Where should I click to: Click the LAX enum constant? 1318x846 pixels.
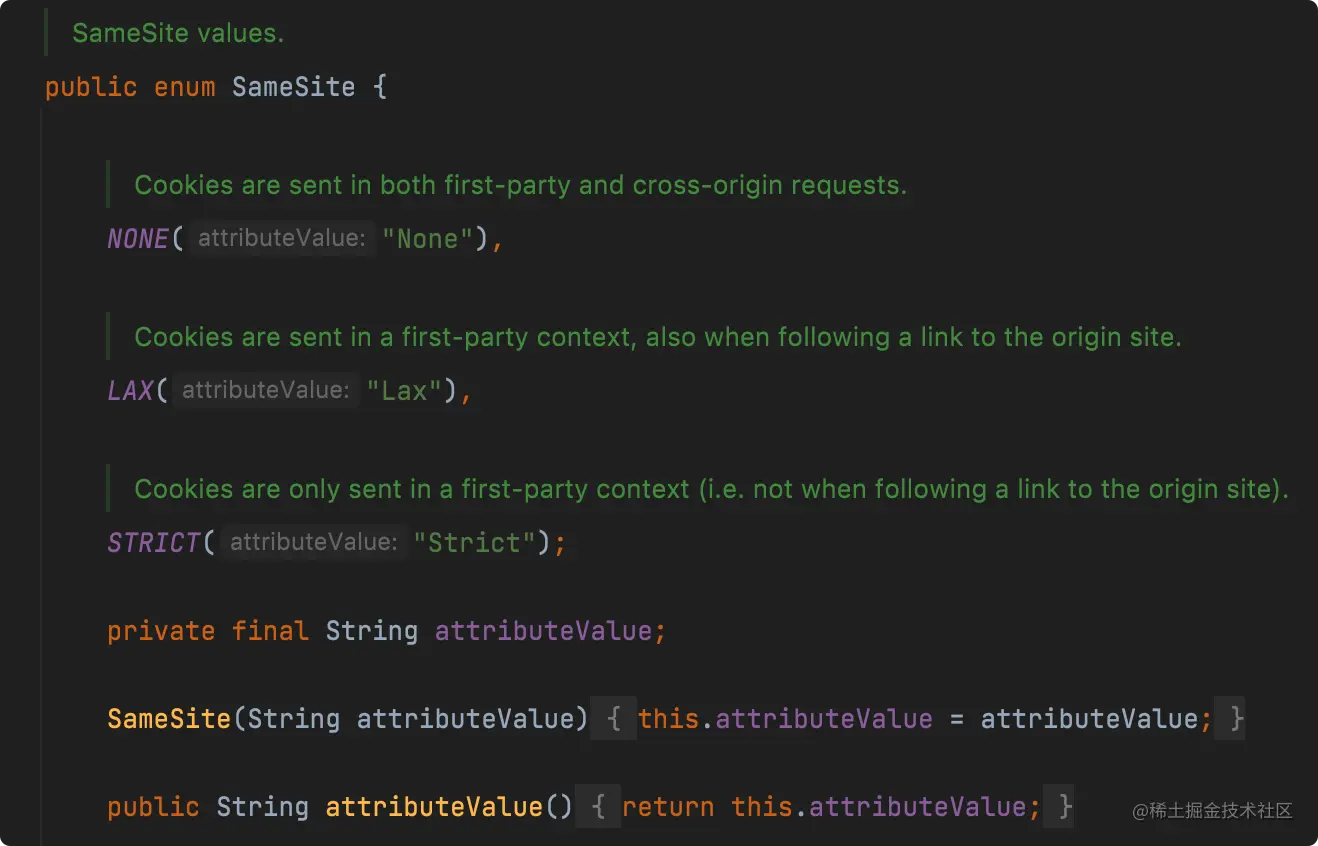(130, 390)
